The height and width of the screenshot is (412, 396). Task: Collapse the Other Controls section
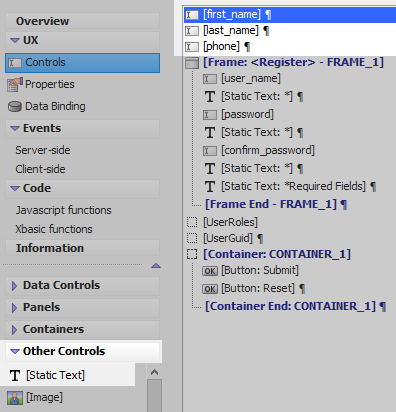(x=15, y=352)
